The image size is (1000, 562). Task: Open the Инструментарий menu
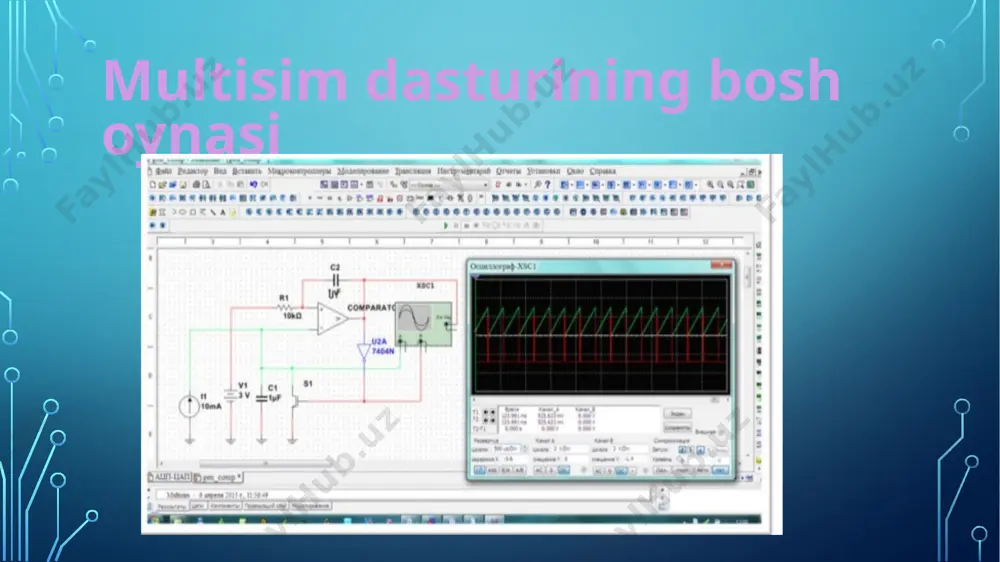point(464,171)
